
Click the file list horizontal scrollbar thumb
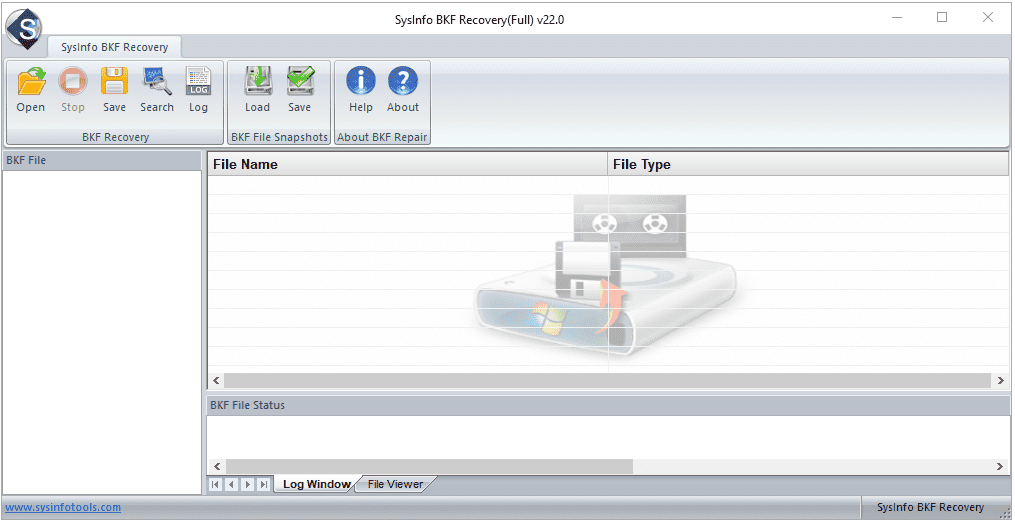point(607,380)
